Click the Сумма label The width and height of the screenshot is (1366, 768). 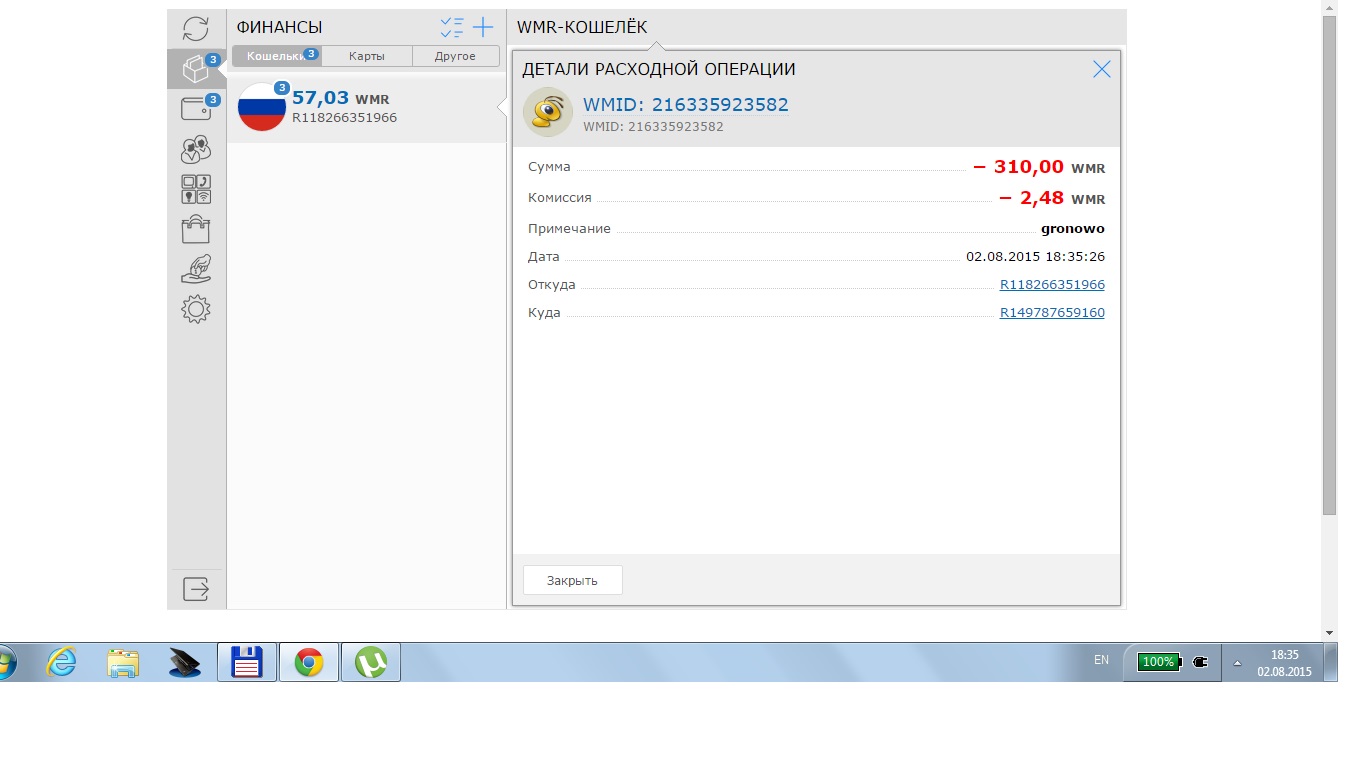click(x=549, y=168)
